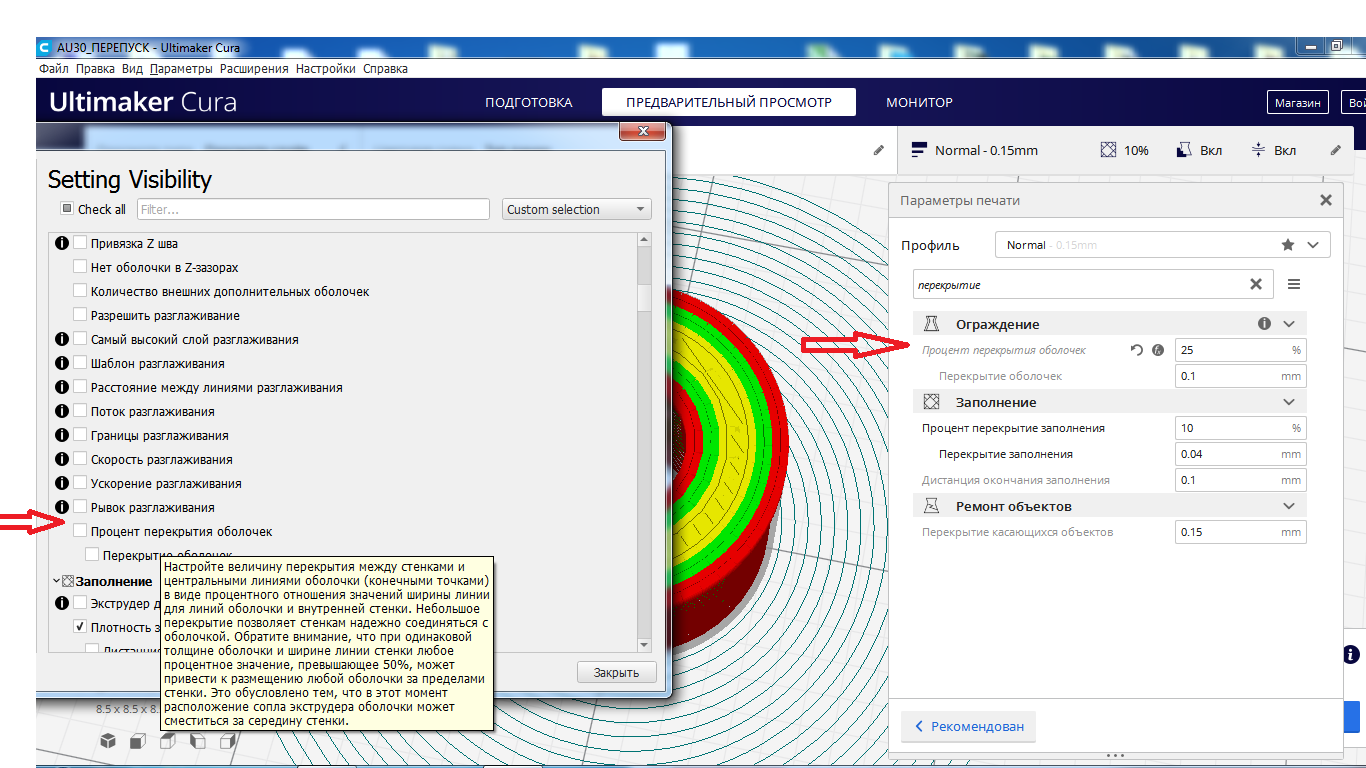
Task: Click scrollbar down arrow in Setting Visibility
Action: coord(644,646)
